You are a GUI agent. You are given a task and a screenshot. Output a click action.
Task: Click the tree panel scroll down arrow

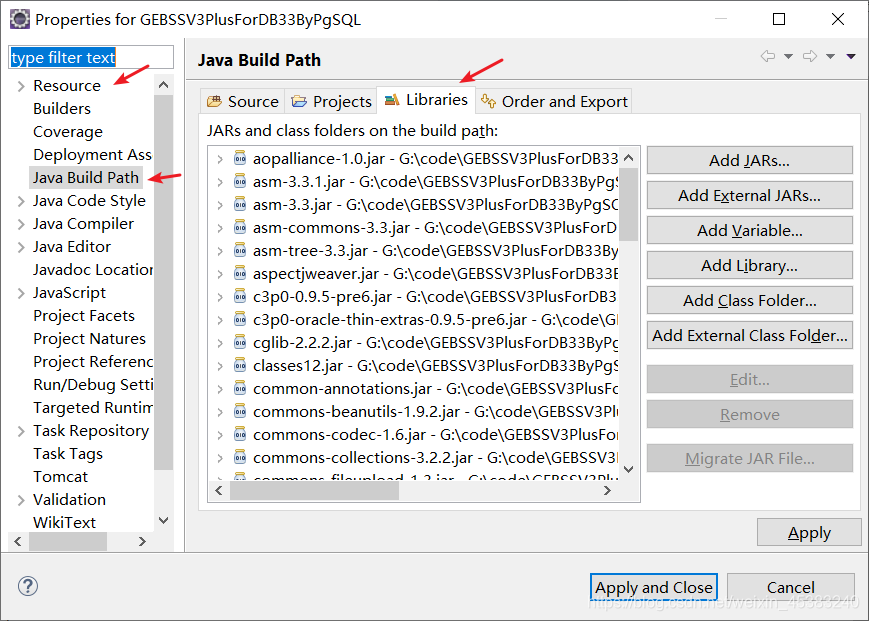(163, 520)
